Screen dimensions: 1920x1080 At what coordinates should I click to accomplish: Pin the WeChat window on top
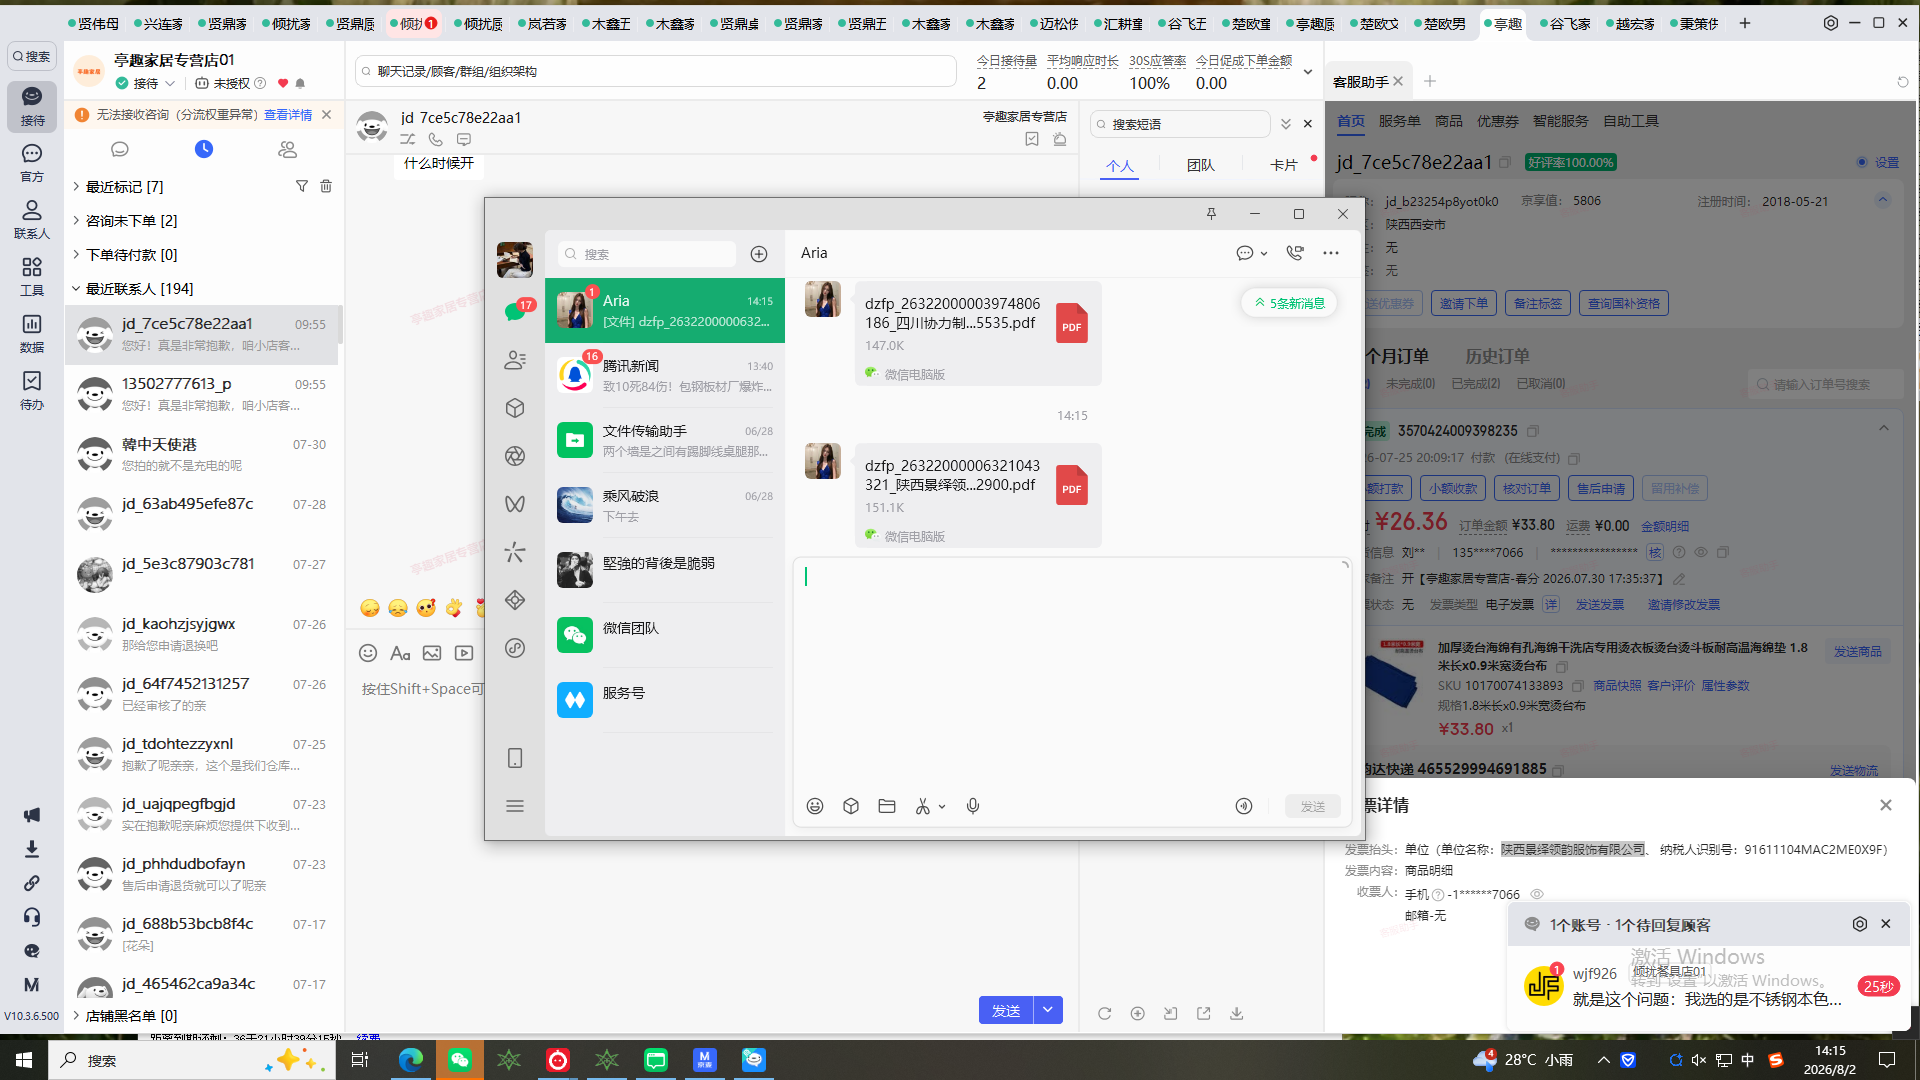pos(1211,214)
